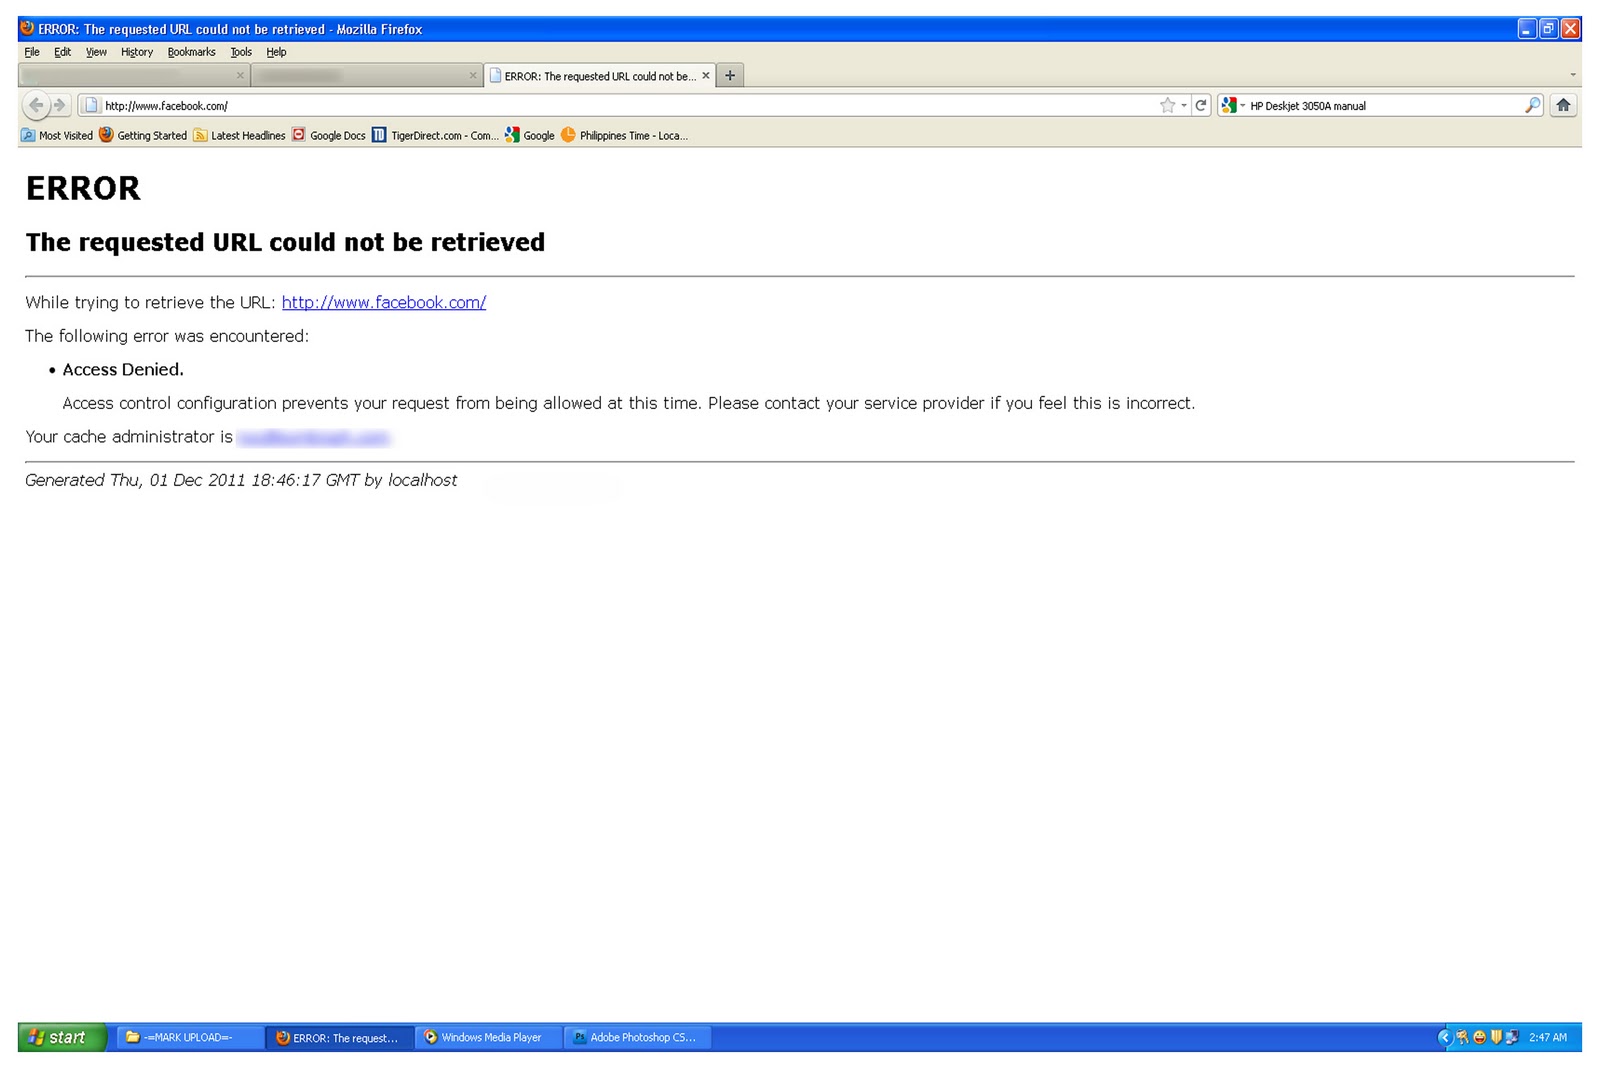Close the second blurred tab

pos(473,75)
